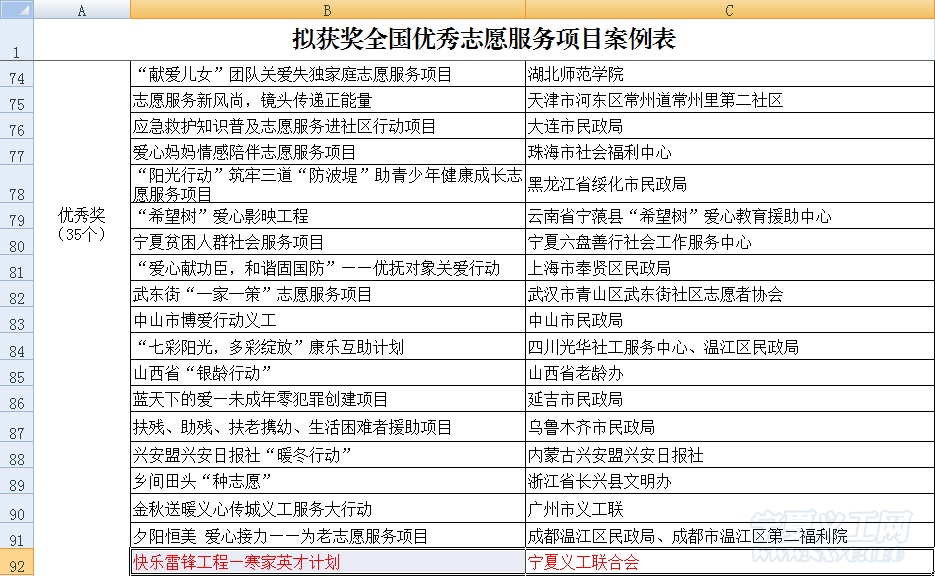Select cell 宁夏六盘善行社会工作服务中心
Screen dimensions: 935x576
pos(730,242)
